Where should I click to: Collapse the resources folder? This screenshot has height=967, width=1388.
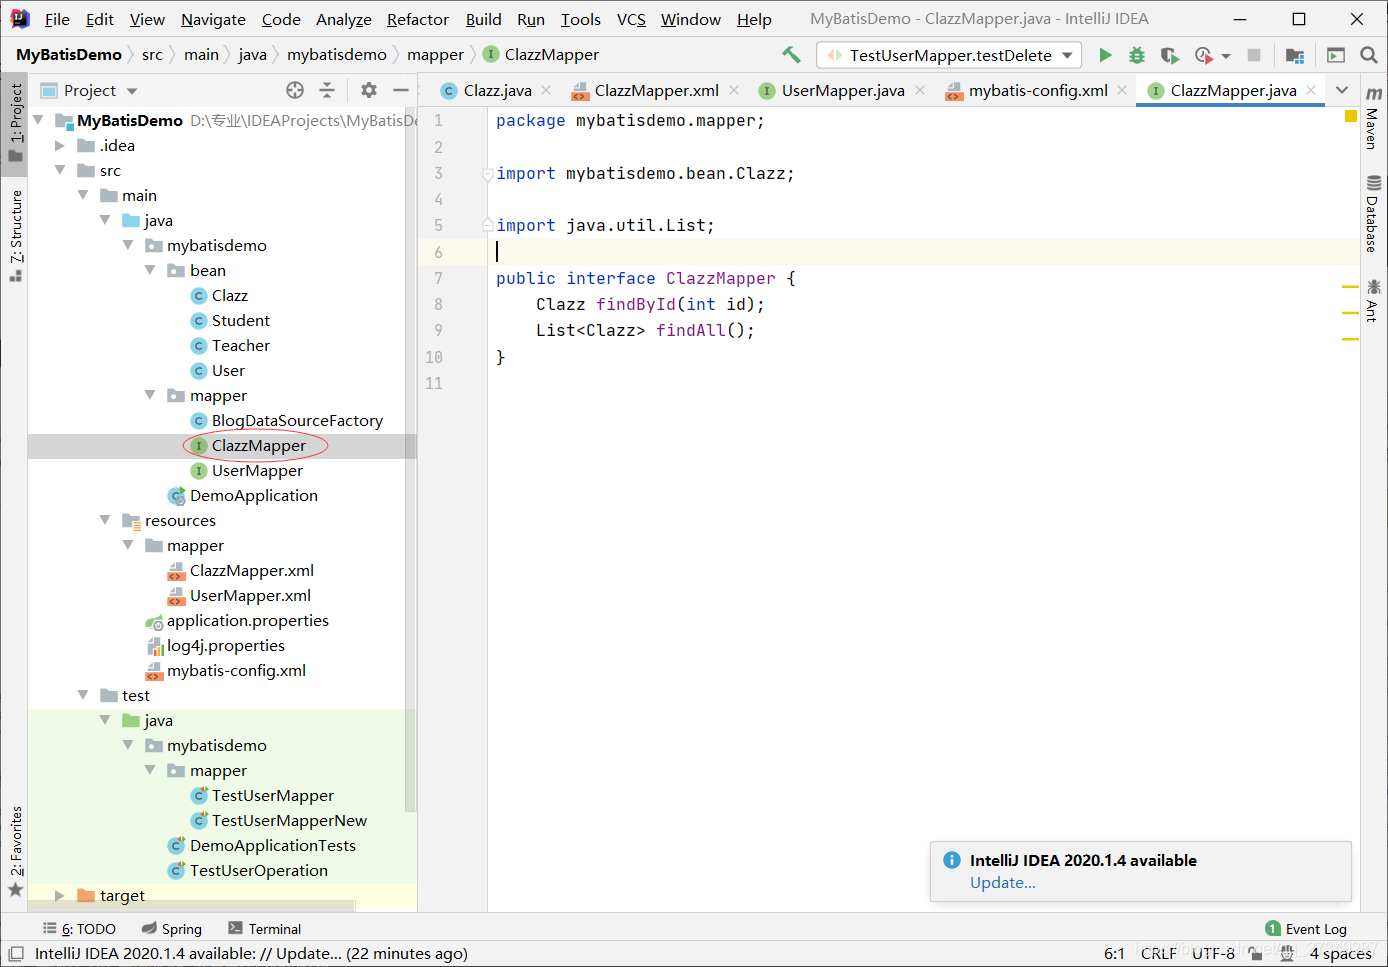105,520
